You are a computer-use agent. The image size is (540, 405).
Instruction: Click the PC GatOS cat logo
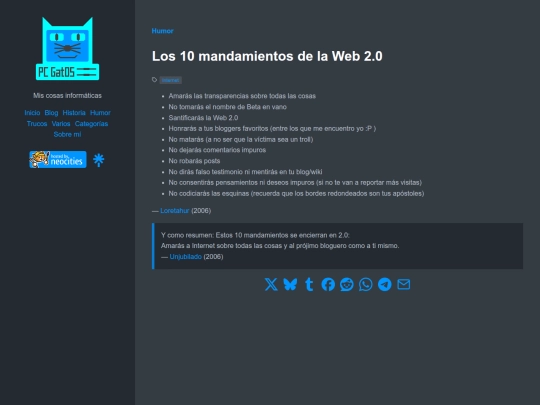[68, 49]
